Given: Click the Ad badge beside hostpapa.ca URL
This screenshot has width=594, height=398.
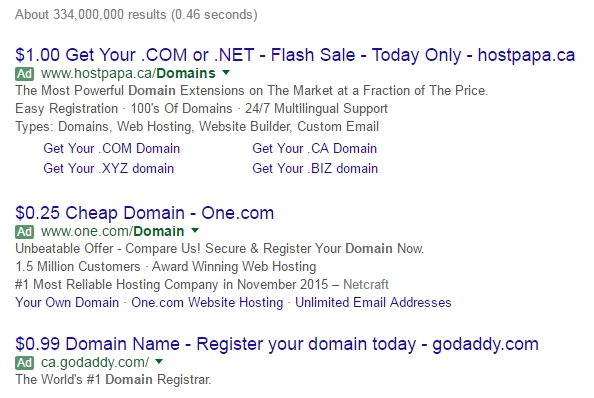Looking at the screenshot, I should tap(25, 73).
